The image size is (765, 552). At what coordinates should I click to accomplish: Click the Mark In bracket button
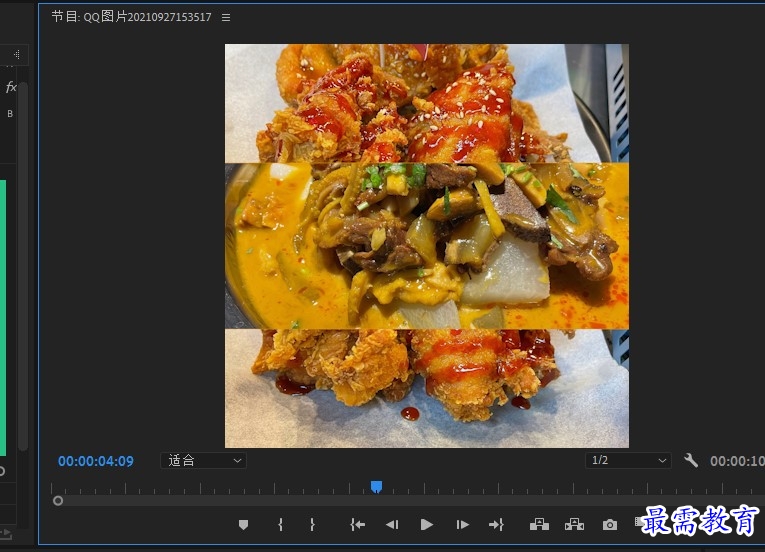pos(281,525)
